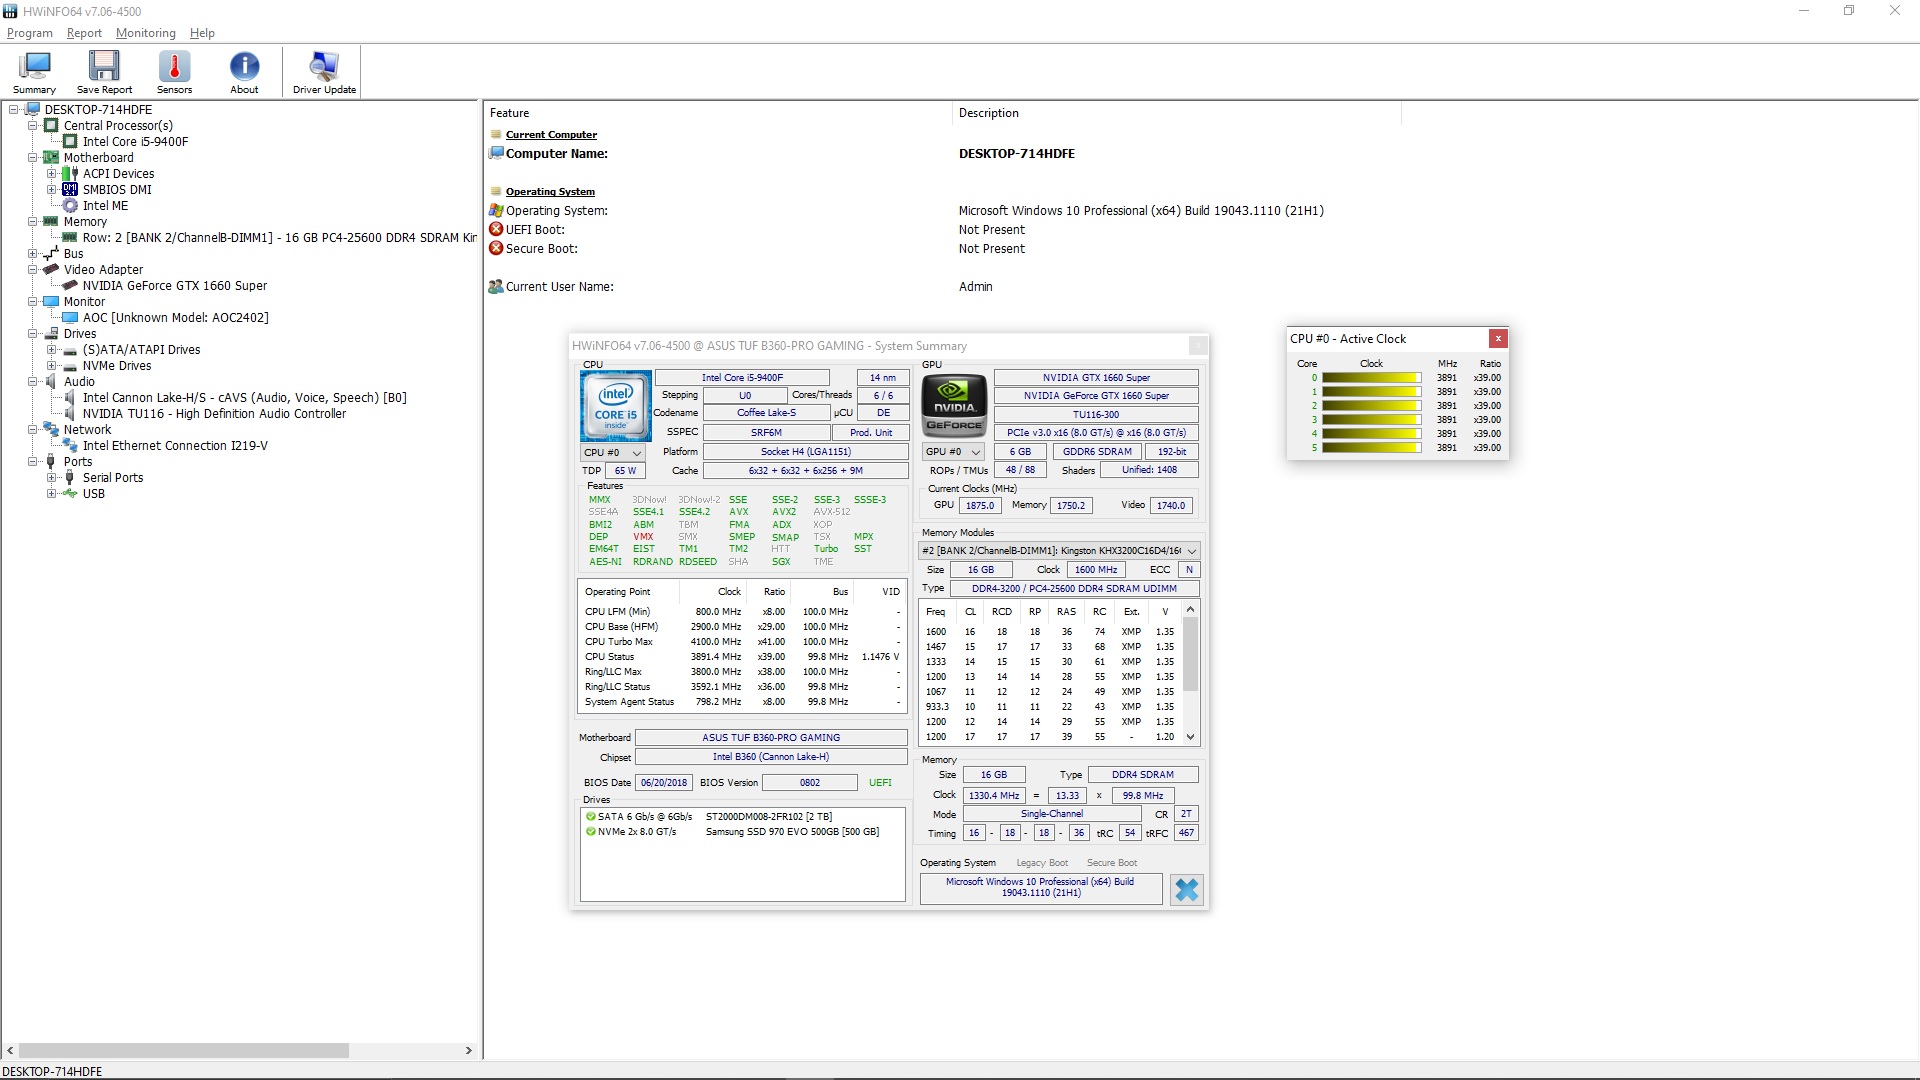Close the CPU #0 Active Clock window
Image resolution: width=1920 pixels, height=1080 pixels.
(1497, 339)
